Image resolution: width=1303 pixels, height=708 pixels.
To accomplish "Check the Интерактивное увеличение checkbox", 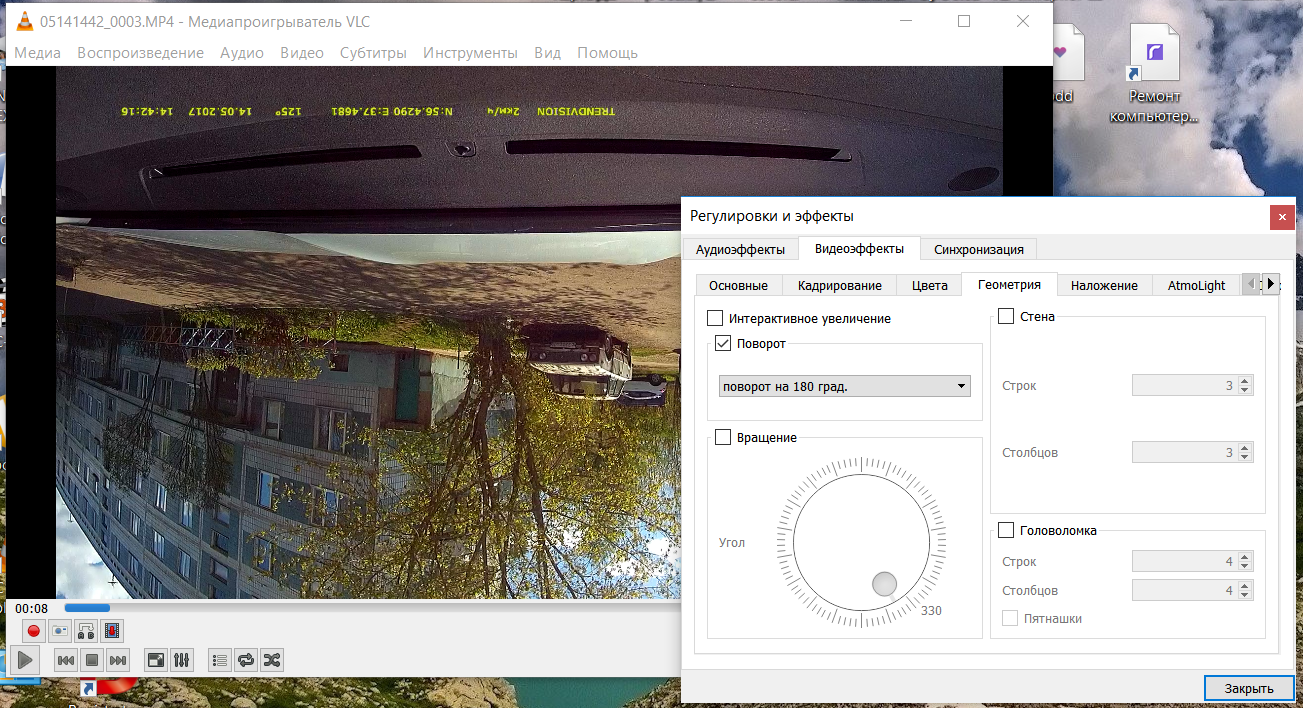I will (x=715, y=318).
